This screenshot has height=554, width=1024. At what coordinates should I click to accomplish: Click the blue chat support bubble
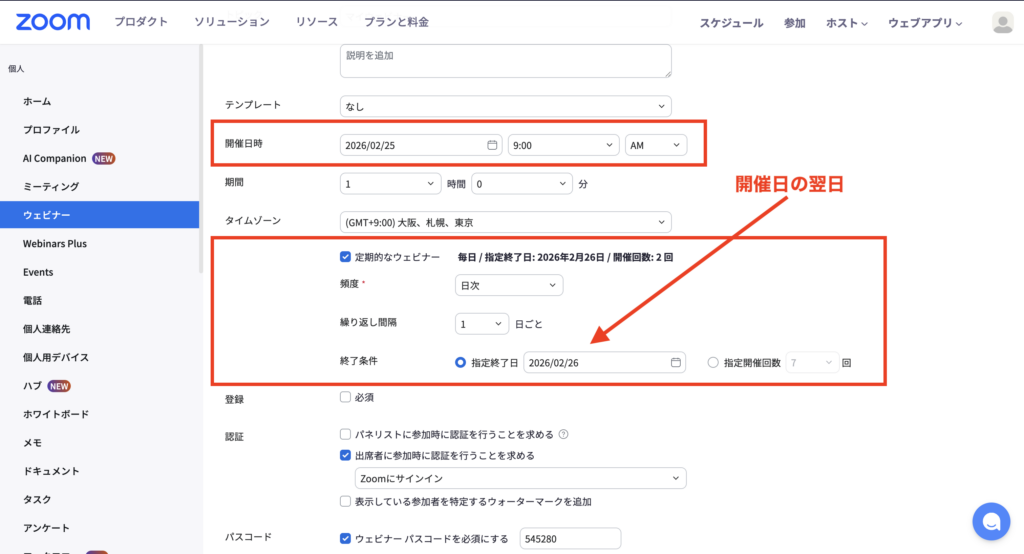click(x=990, y=521)
